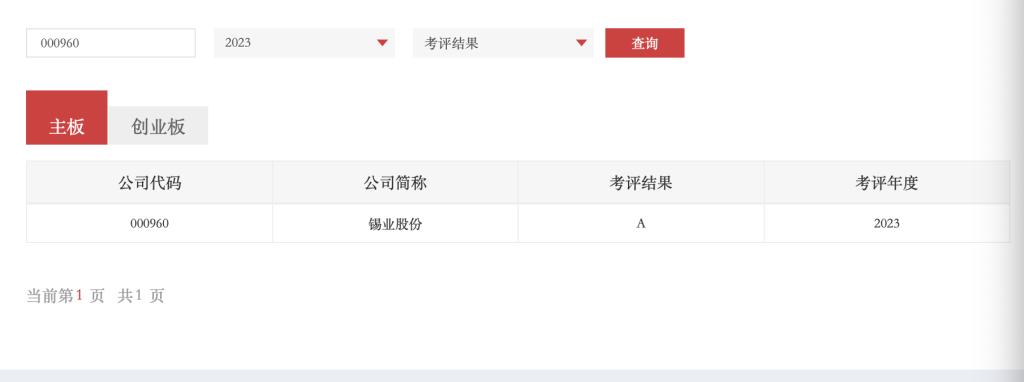Switch to the 主板 tab
The width and height of the screenshot is (1024, 382).
(67, 118)
